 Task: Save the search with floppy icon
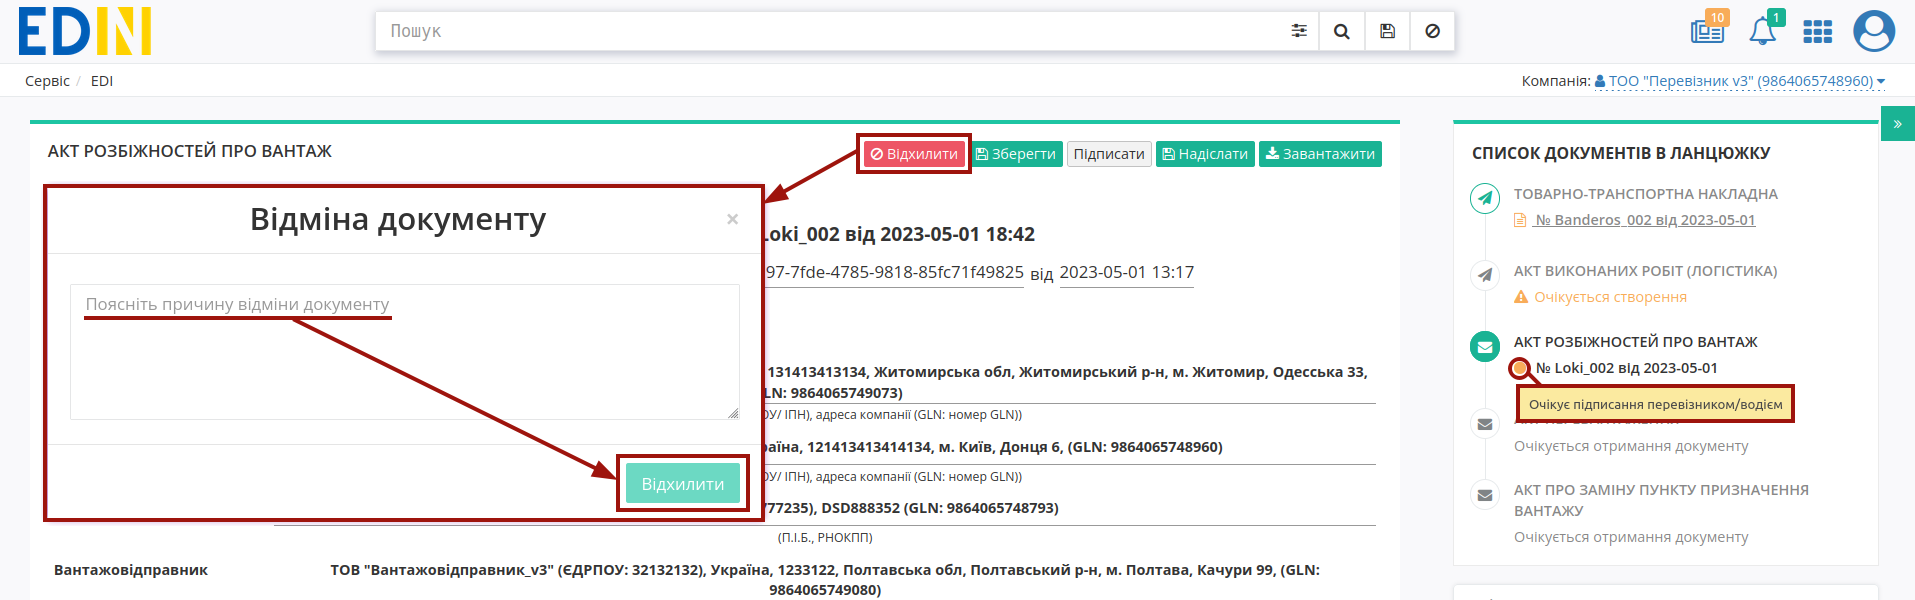click(x=1387, y=31)
